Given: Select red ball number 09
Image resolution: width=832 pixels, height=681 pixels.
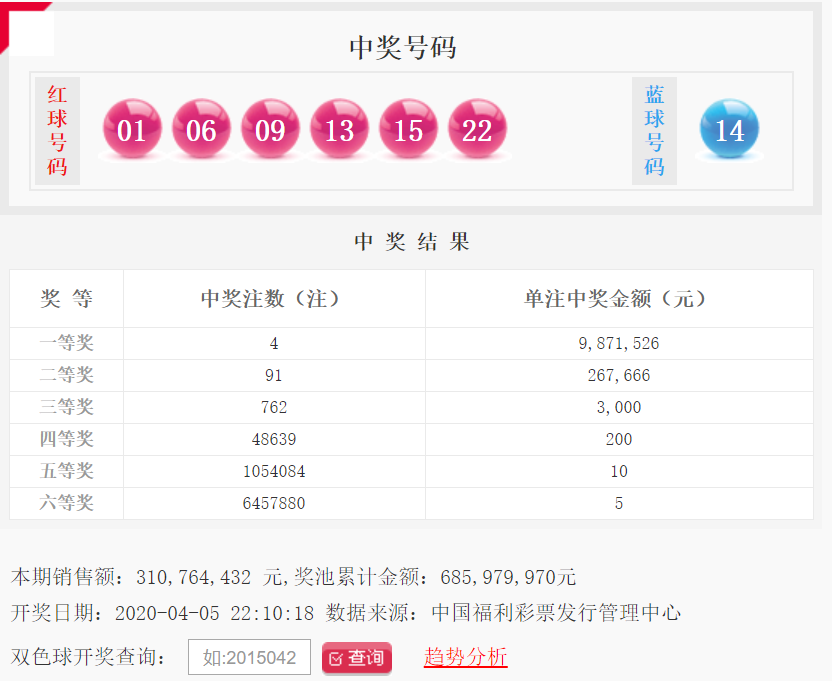Looking at the screenshot, I should (270, 129).
